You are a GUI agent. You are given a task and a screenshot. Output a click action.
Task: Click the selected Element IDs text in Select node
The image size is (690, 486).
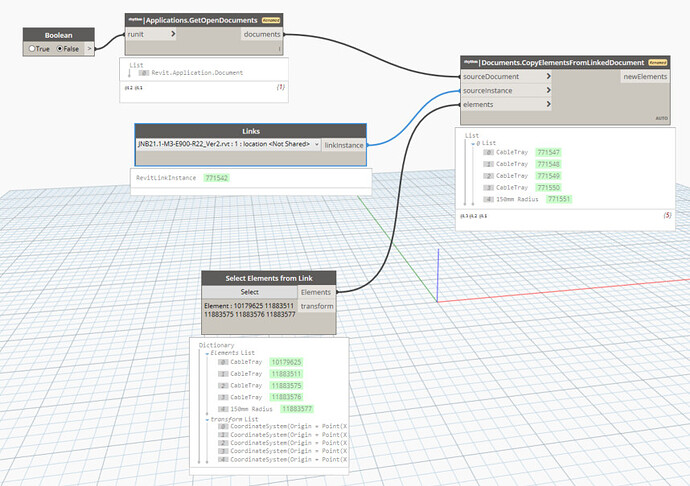[250, 310]
